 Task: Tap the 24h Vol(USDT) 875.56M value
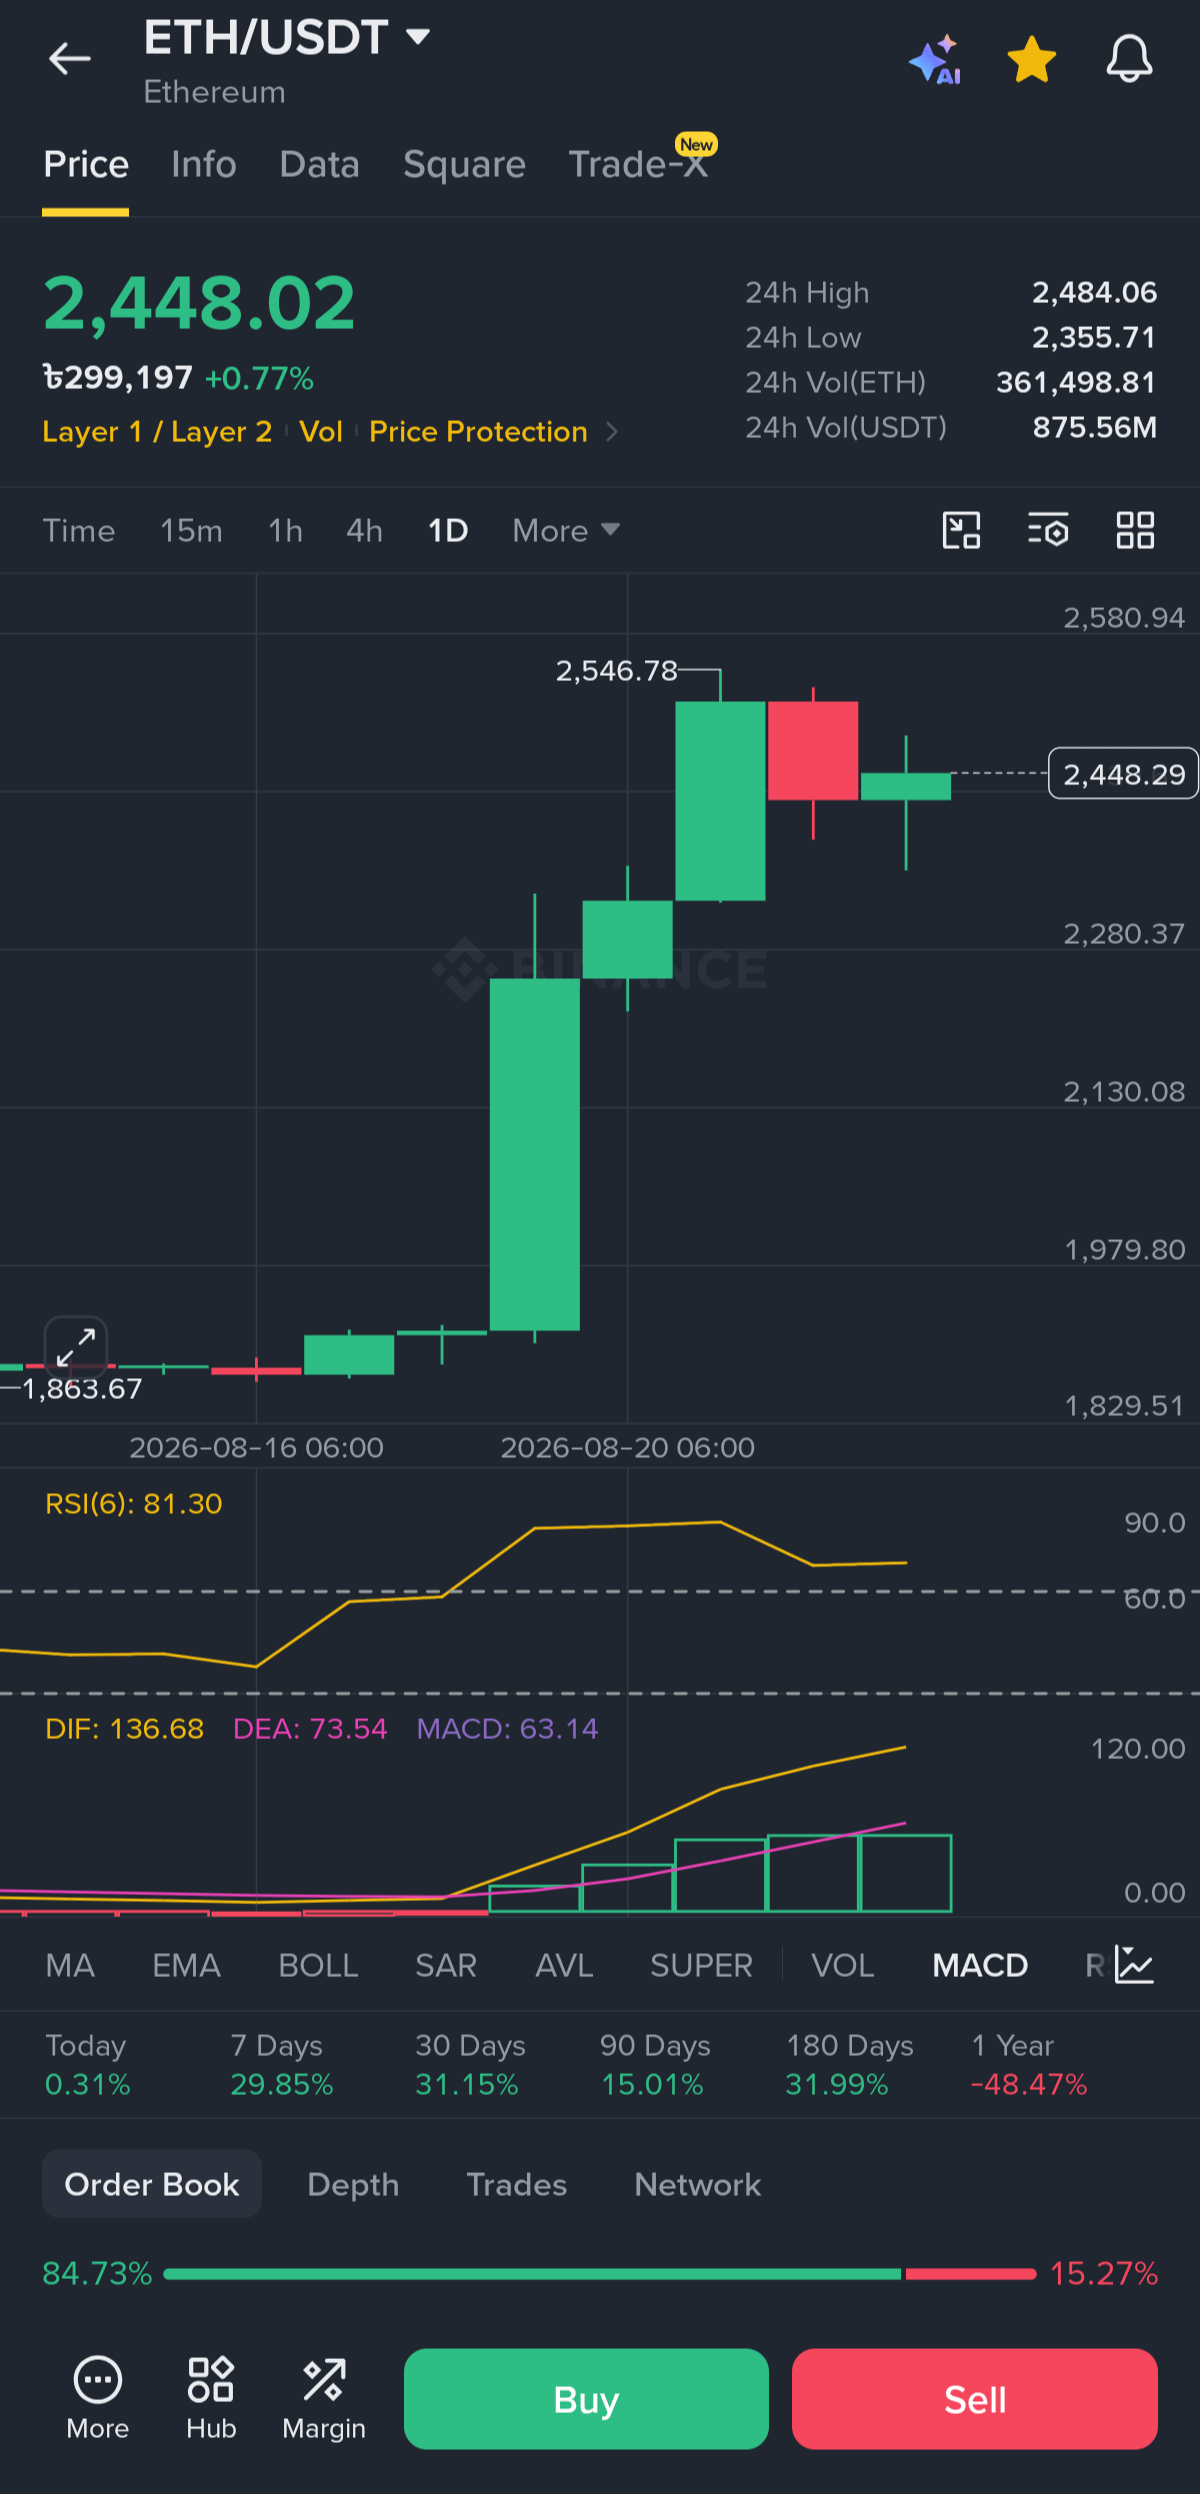[1095, 427]
